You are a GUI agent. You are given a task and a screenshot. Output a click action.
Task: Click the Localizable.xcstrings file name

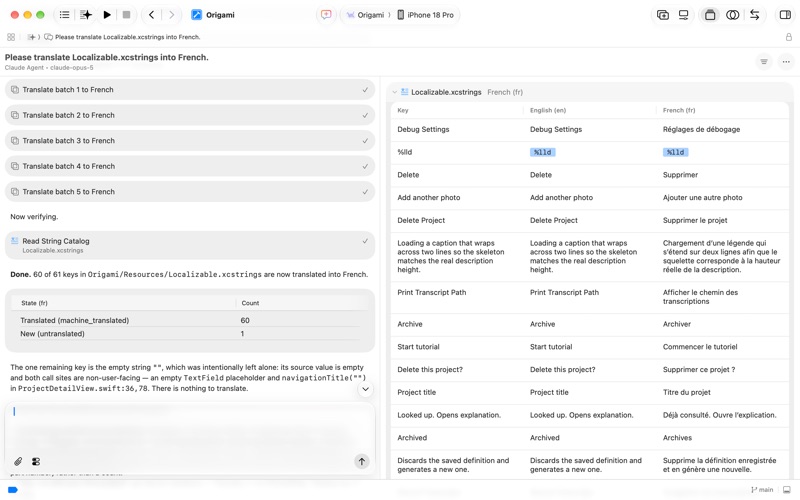(x=446, y=92)
